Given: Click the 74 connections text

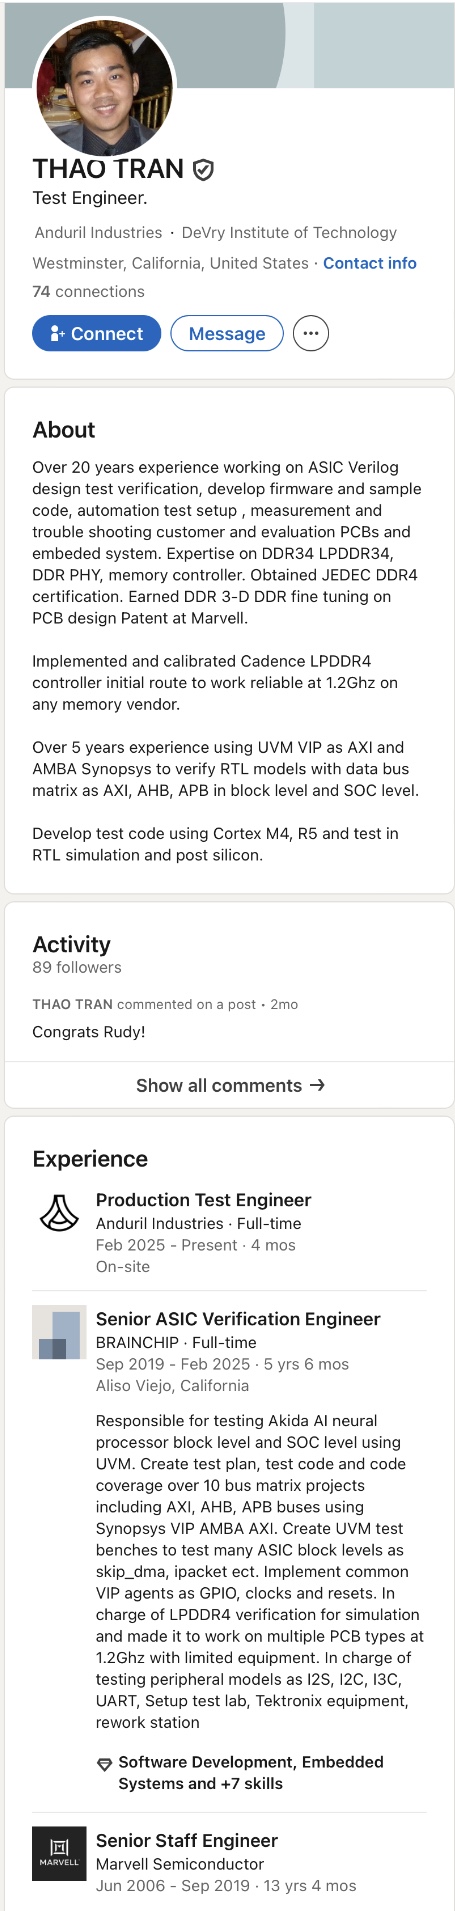Looking at the screenshot, I should tap(88, 291).
